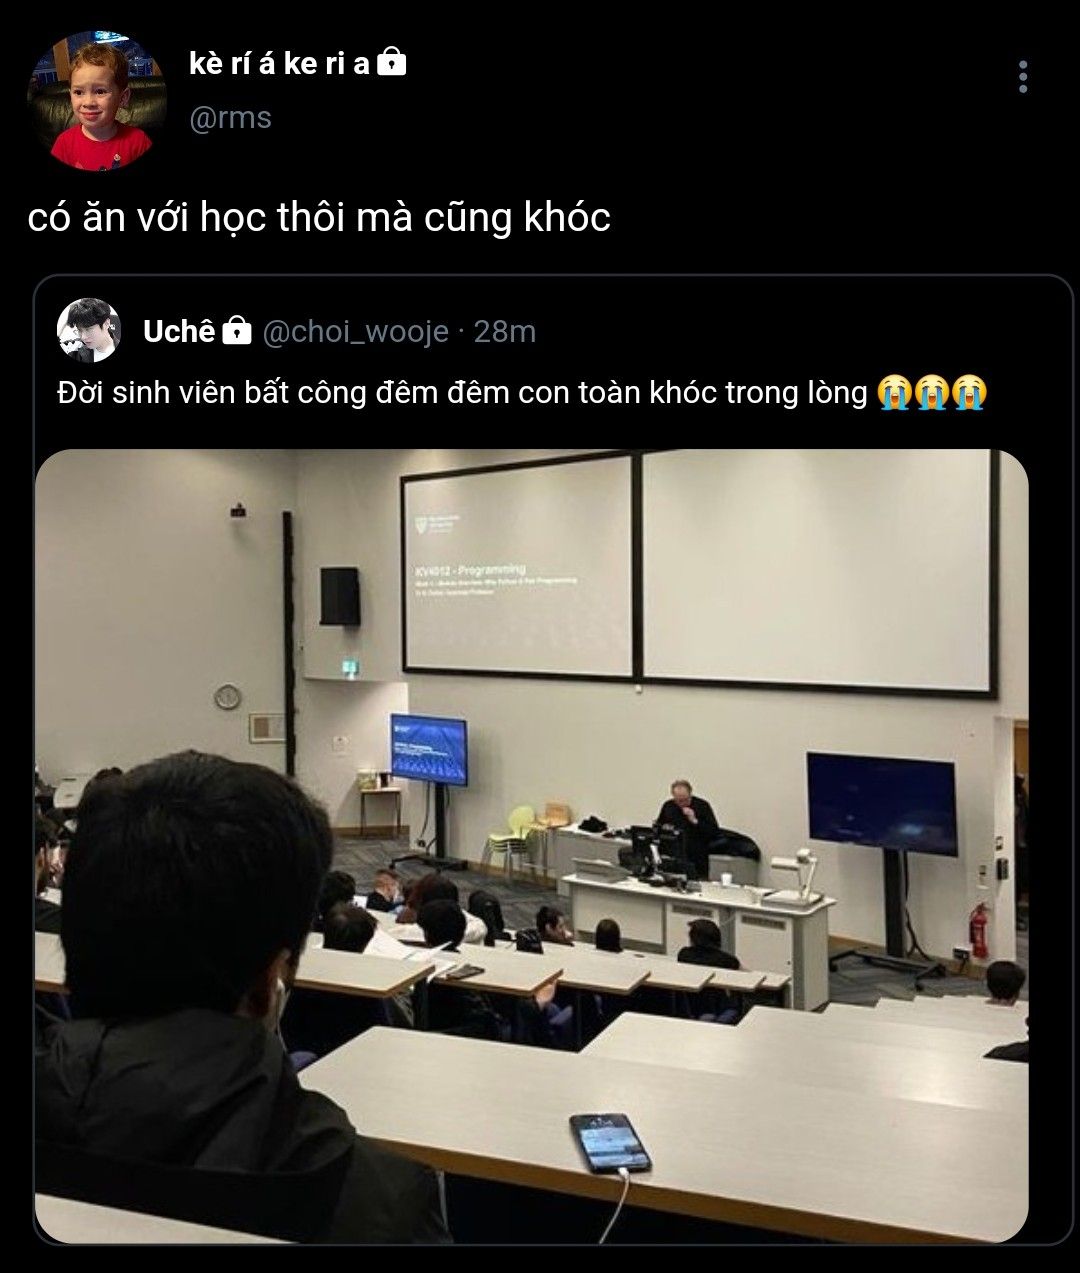Click the round wall clock in the photo
The image size is (1080, 1273).
228,697
